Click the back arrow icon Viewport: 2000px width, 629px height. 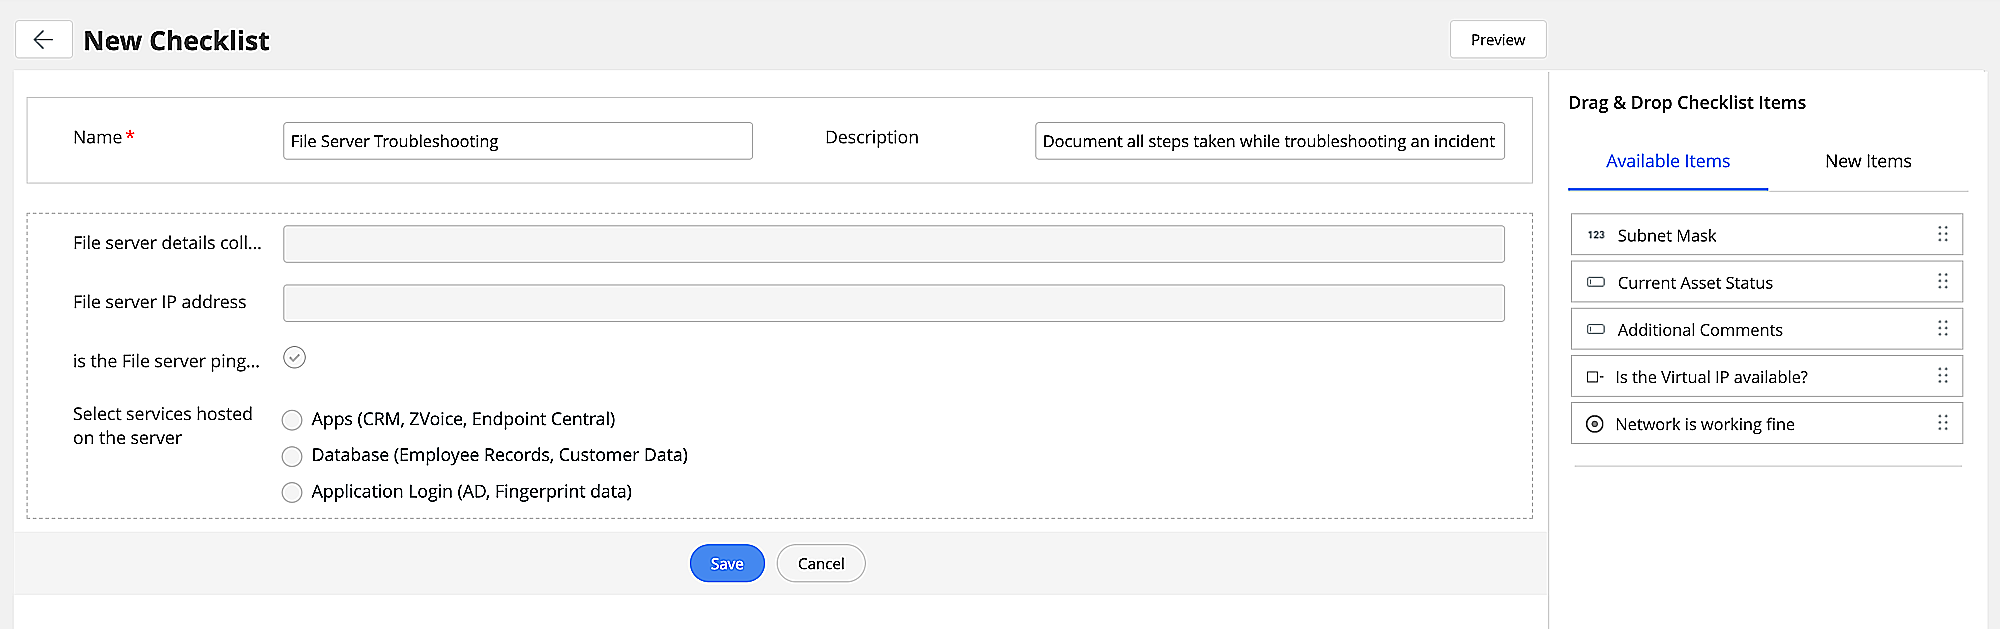[43, 40]
